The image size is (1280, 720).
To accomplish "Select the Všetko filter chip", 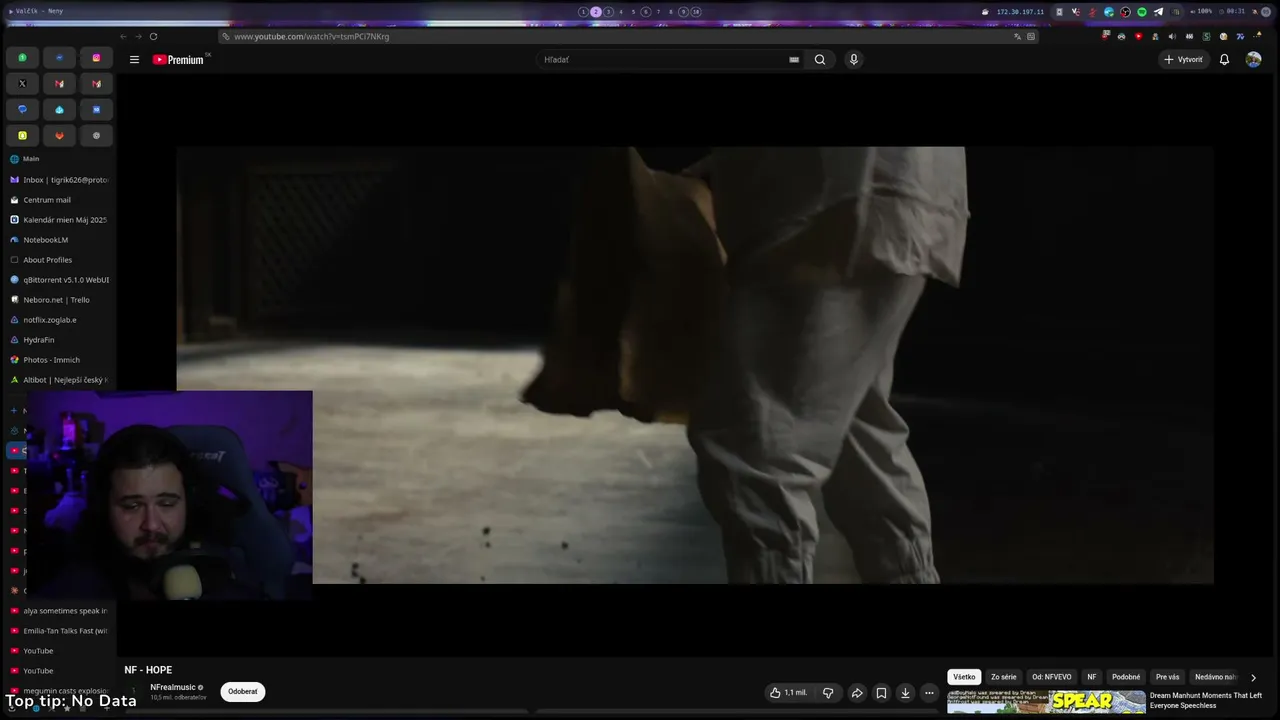I will tap(964, 677).
